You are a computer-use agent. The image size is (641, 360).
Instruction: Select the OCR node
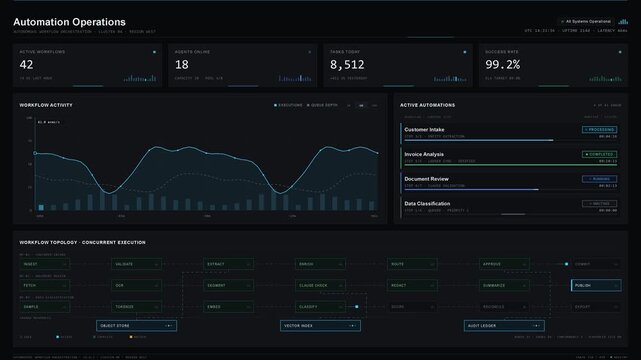click(x=136, y=285)
